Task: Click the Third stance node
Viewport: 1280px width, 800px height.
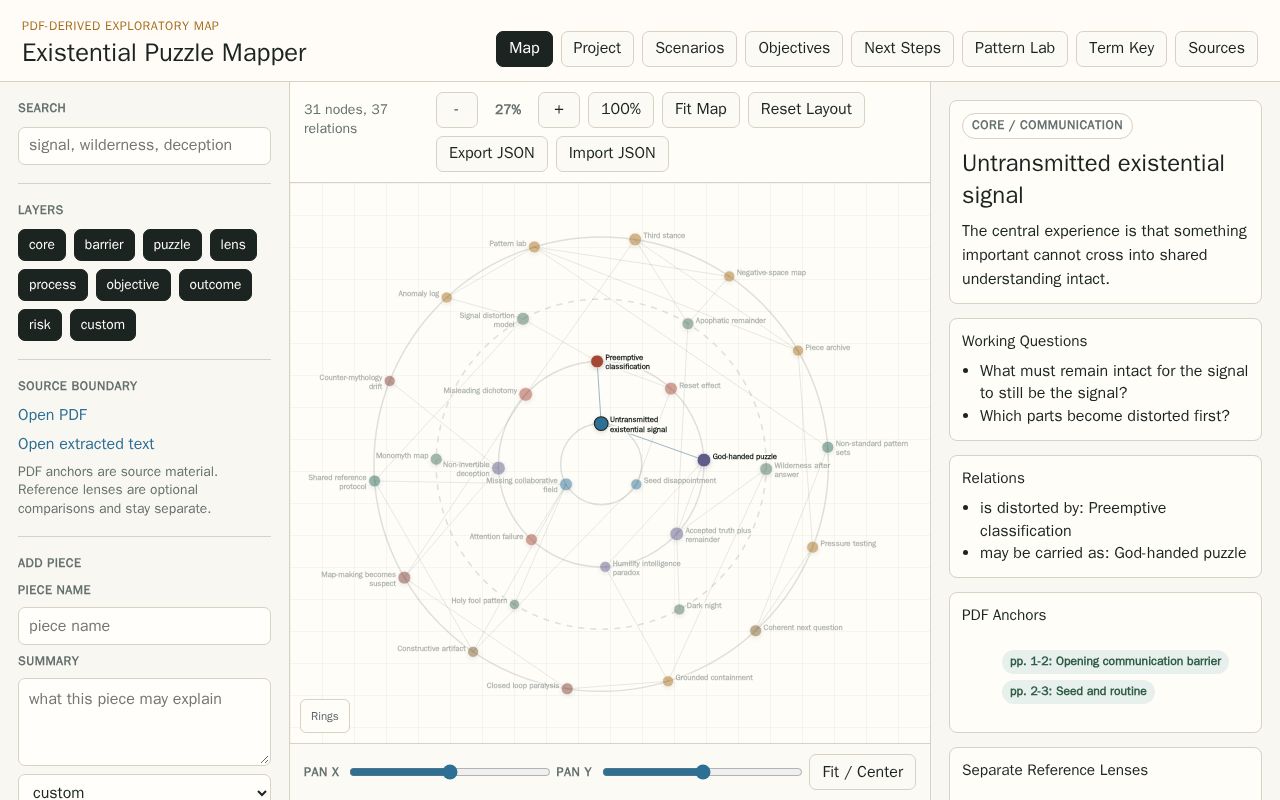Action: [x=635, y=239]
